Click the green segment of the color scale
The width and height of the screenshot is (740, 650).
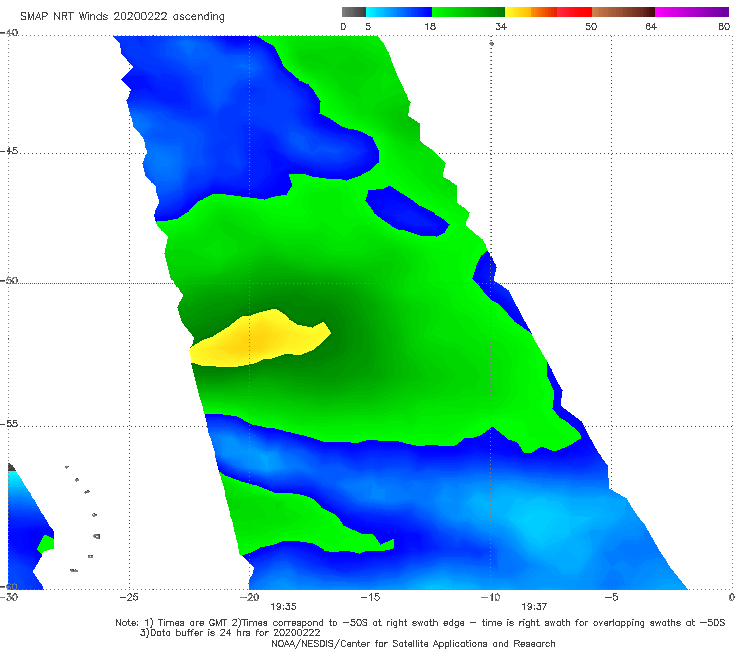point(468,12)
